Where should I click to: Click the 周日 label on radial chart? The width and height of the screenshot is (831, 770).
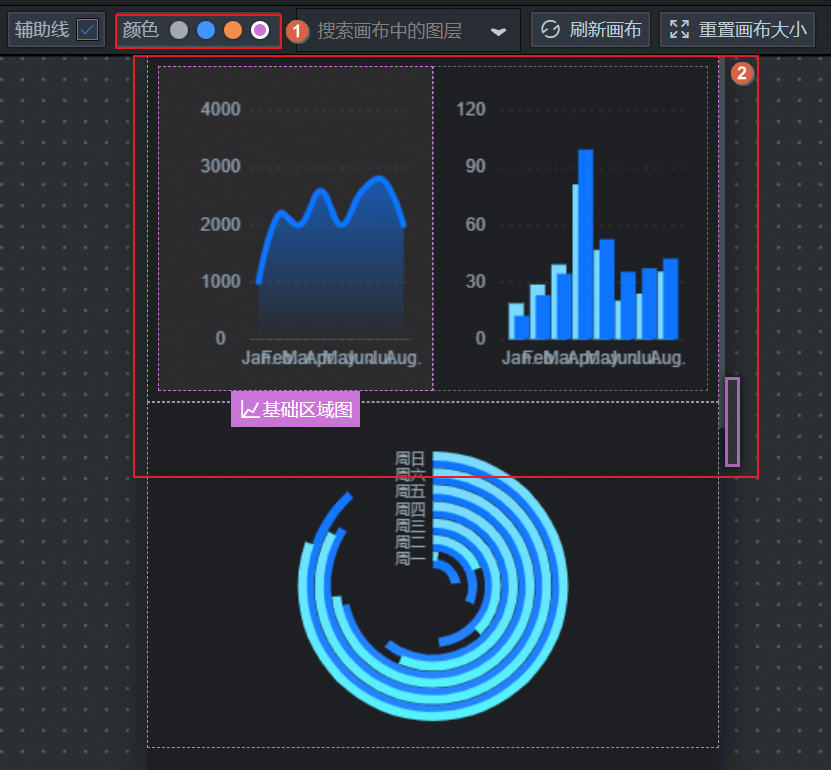click(410, 458)
